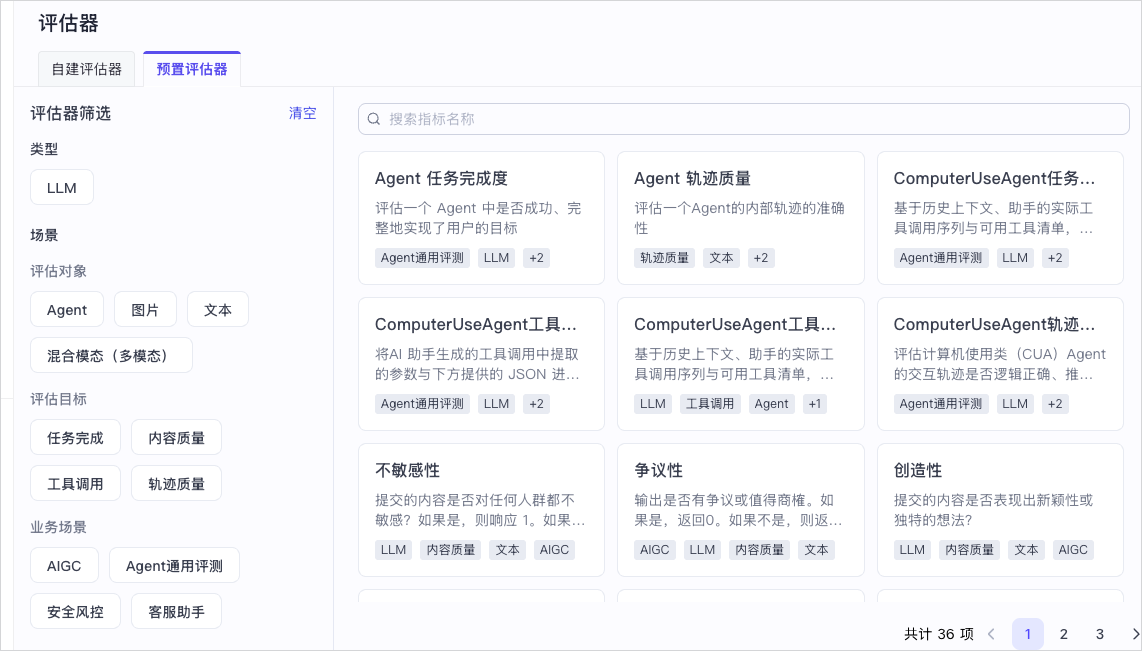Focus the 搜索指标名称 search field

744,119
